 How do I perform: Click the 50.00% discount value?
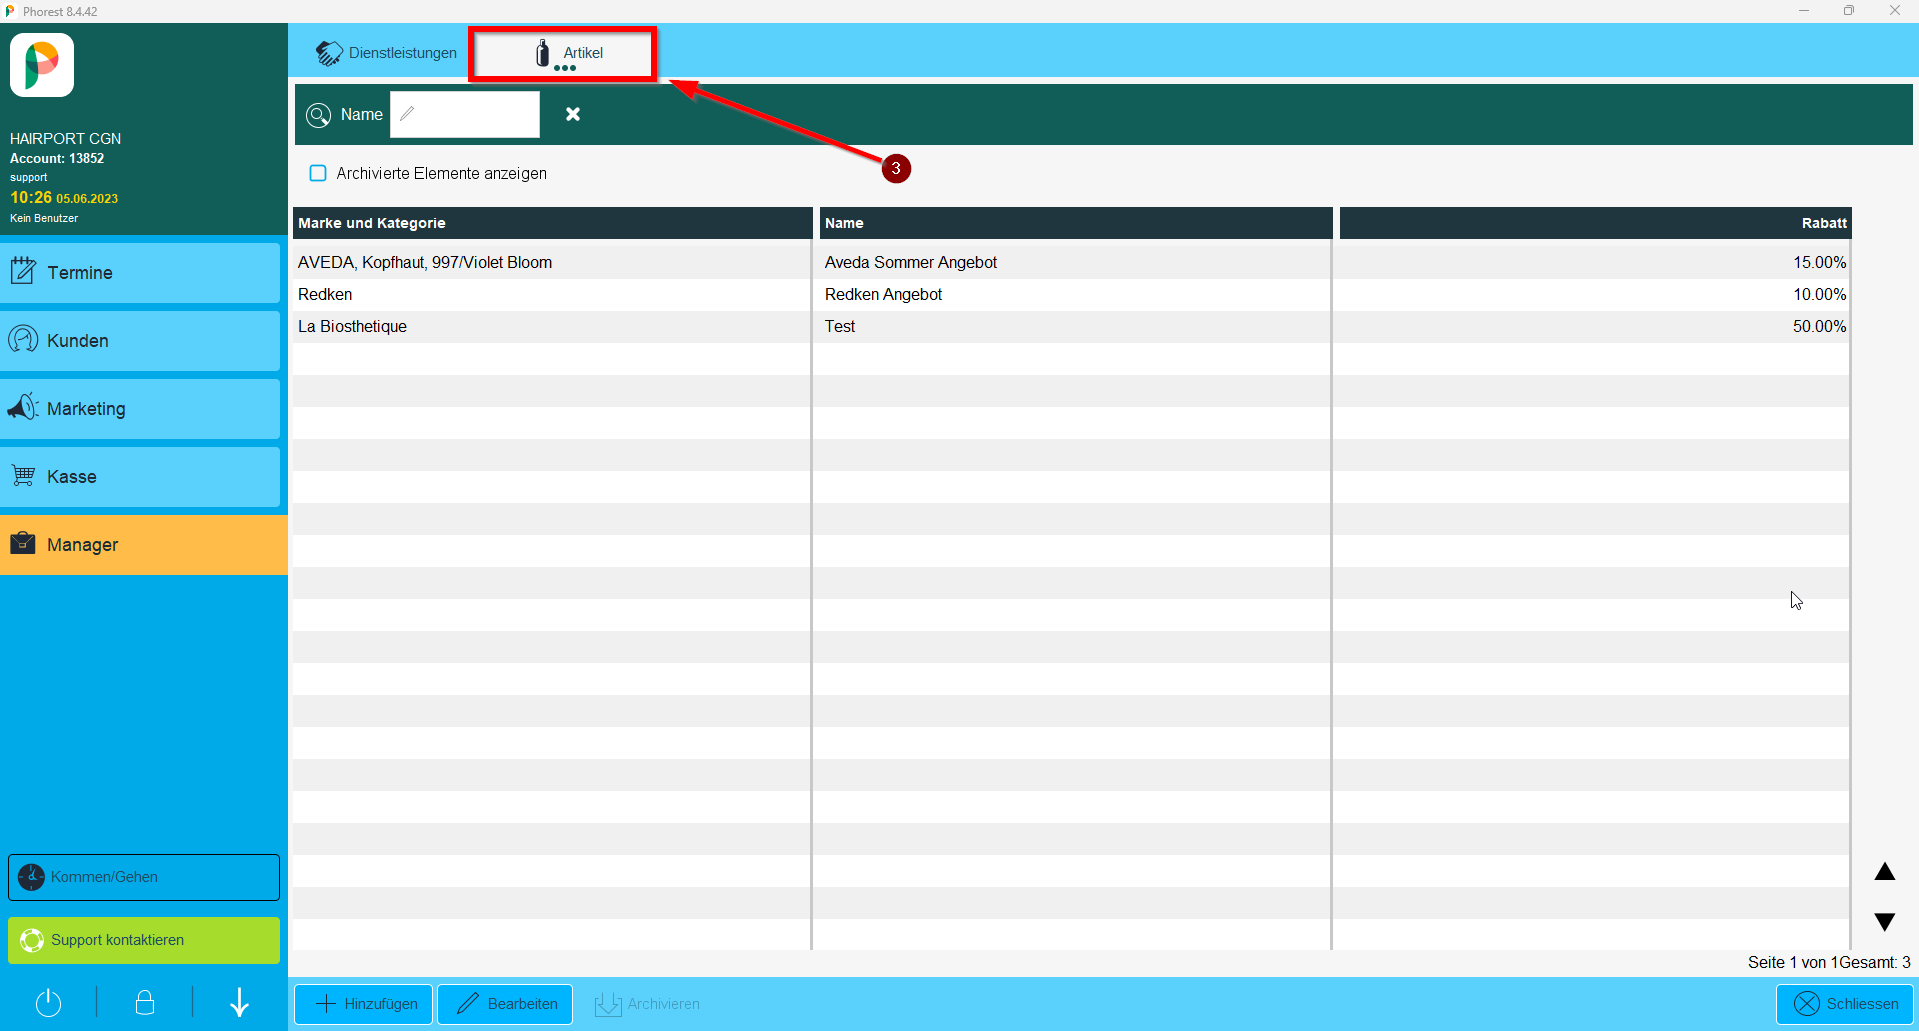tap(1819, 326)
